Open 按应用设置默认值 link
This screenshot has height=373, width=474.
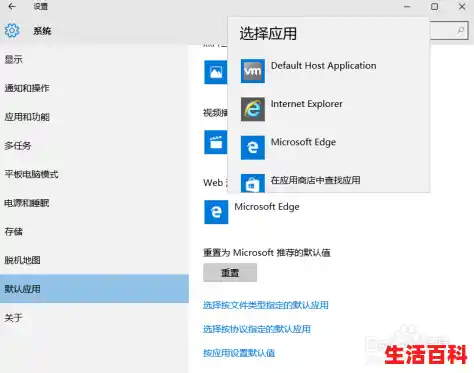[239, 353]
